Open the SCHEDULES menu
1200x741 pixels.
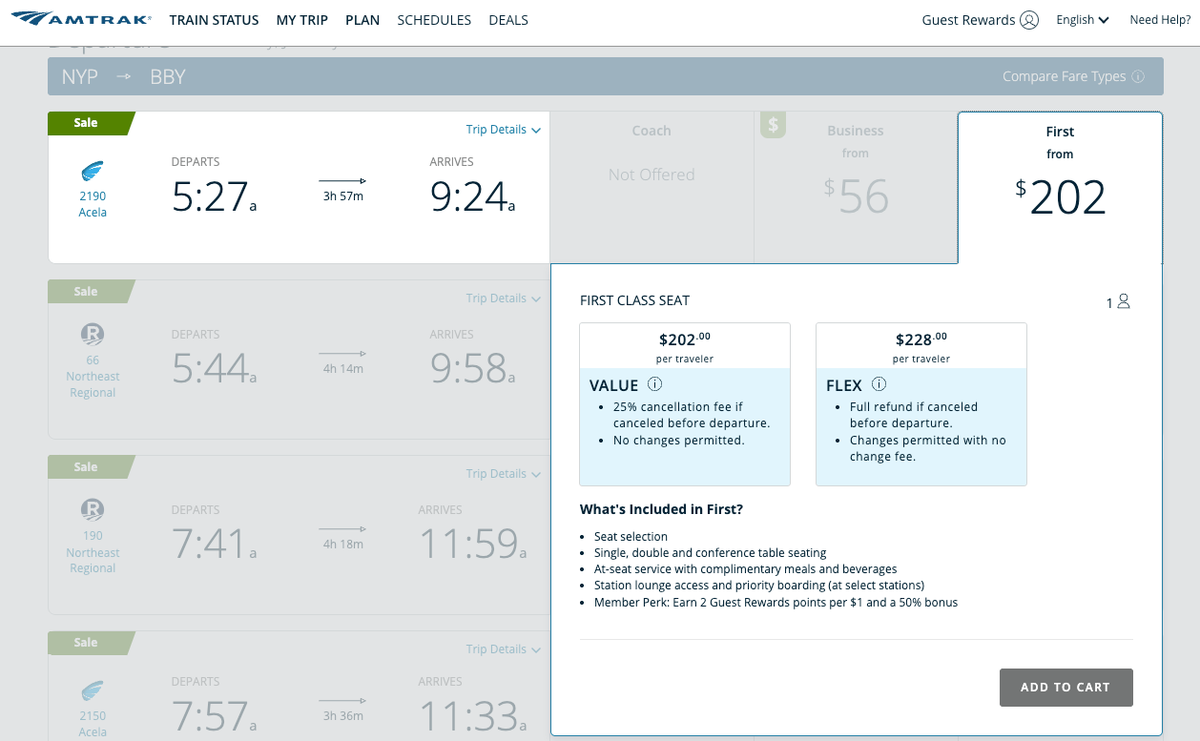tap(434, 19)
